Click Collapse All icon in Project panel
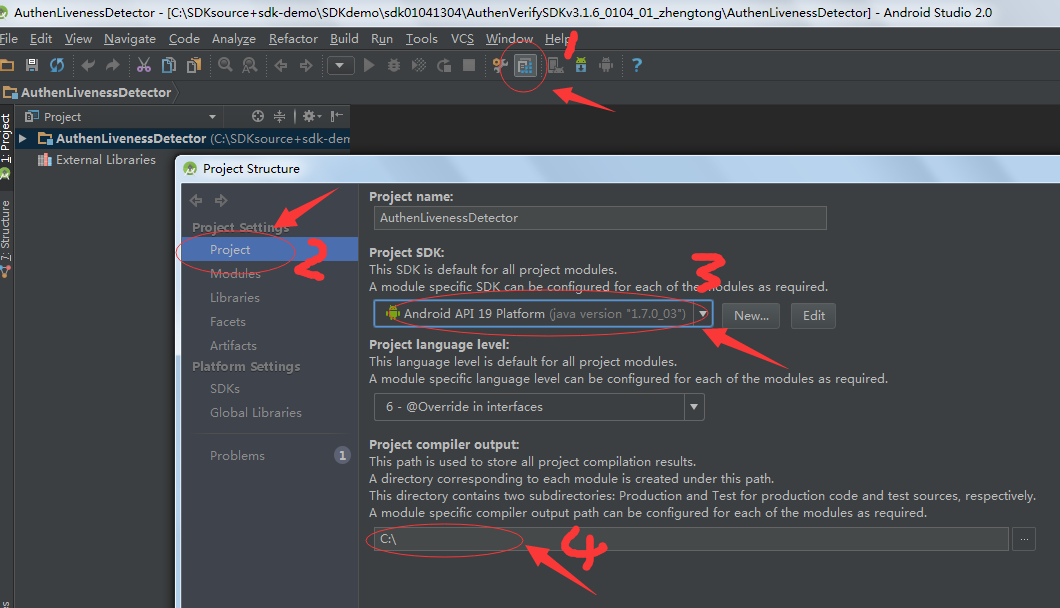Screen dimensions: 1060x608 [x=279, y=116]
